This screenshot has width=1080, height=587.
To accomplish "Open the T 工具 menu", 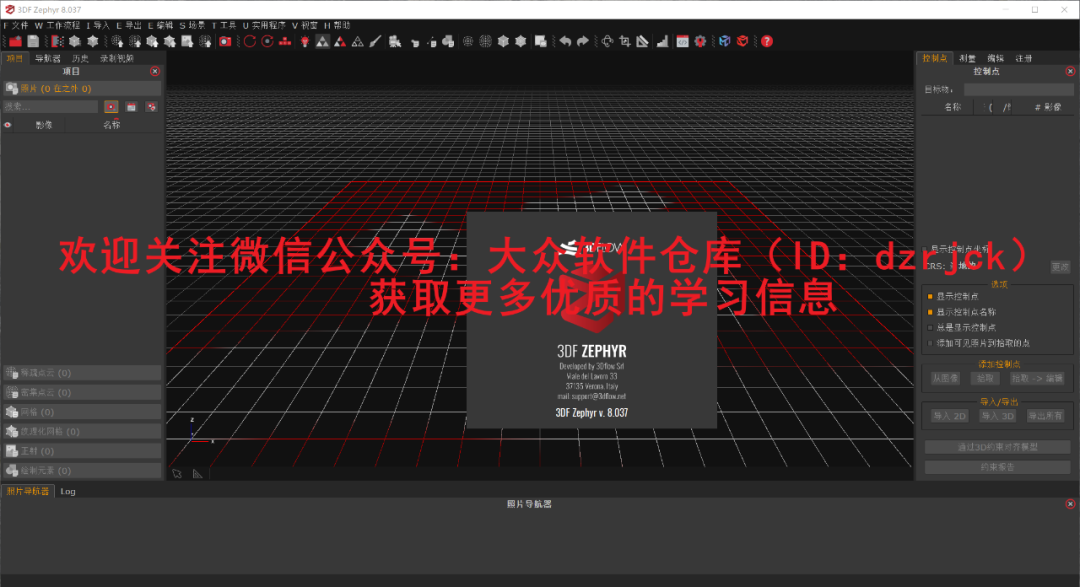I will (x=225, y=25).
